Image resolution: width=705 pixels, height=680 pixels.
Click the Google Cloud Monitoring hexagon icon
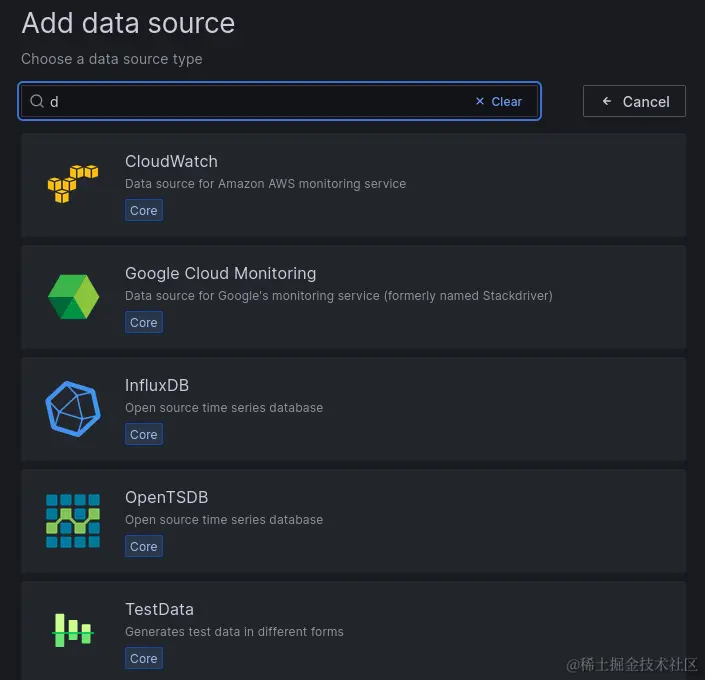73,297
